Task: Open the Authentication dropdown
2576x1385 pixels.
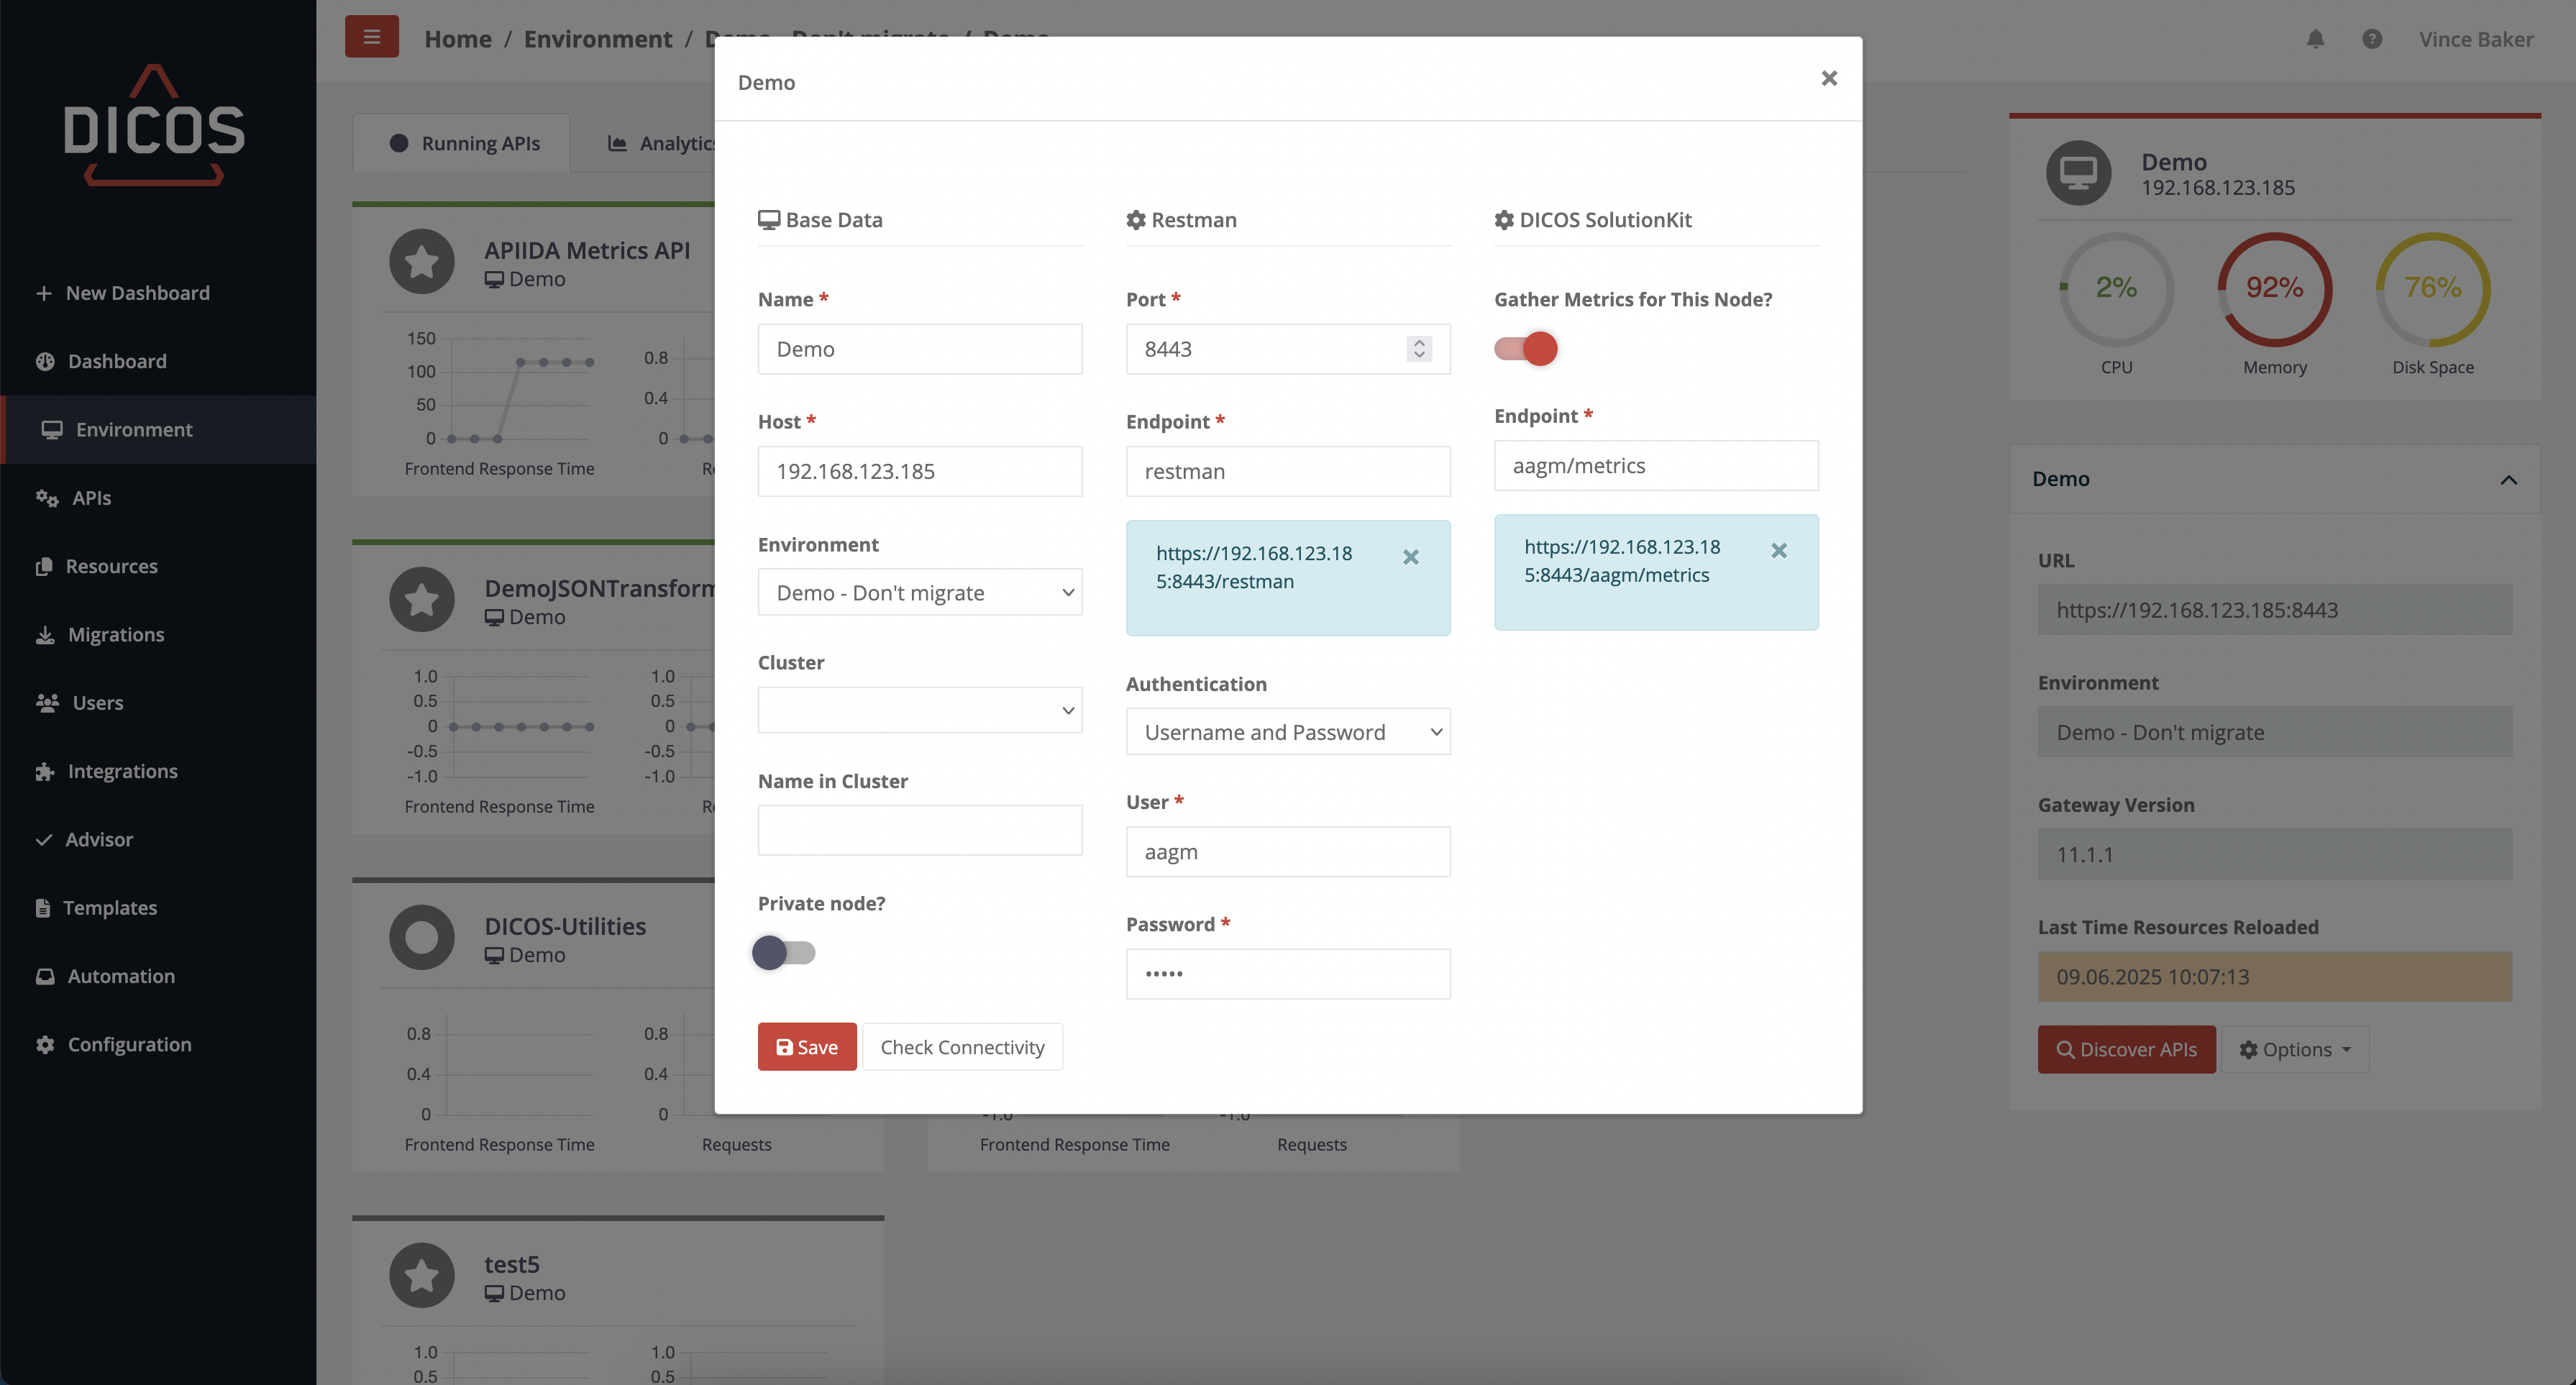Action: [x=1287, y=732]
